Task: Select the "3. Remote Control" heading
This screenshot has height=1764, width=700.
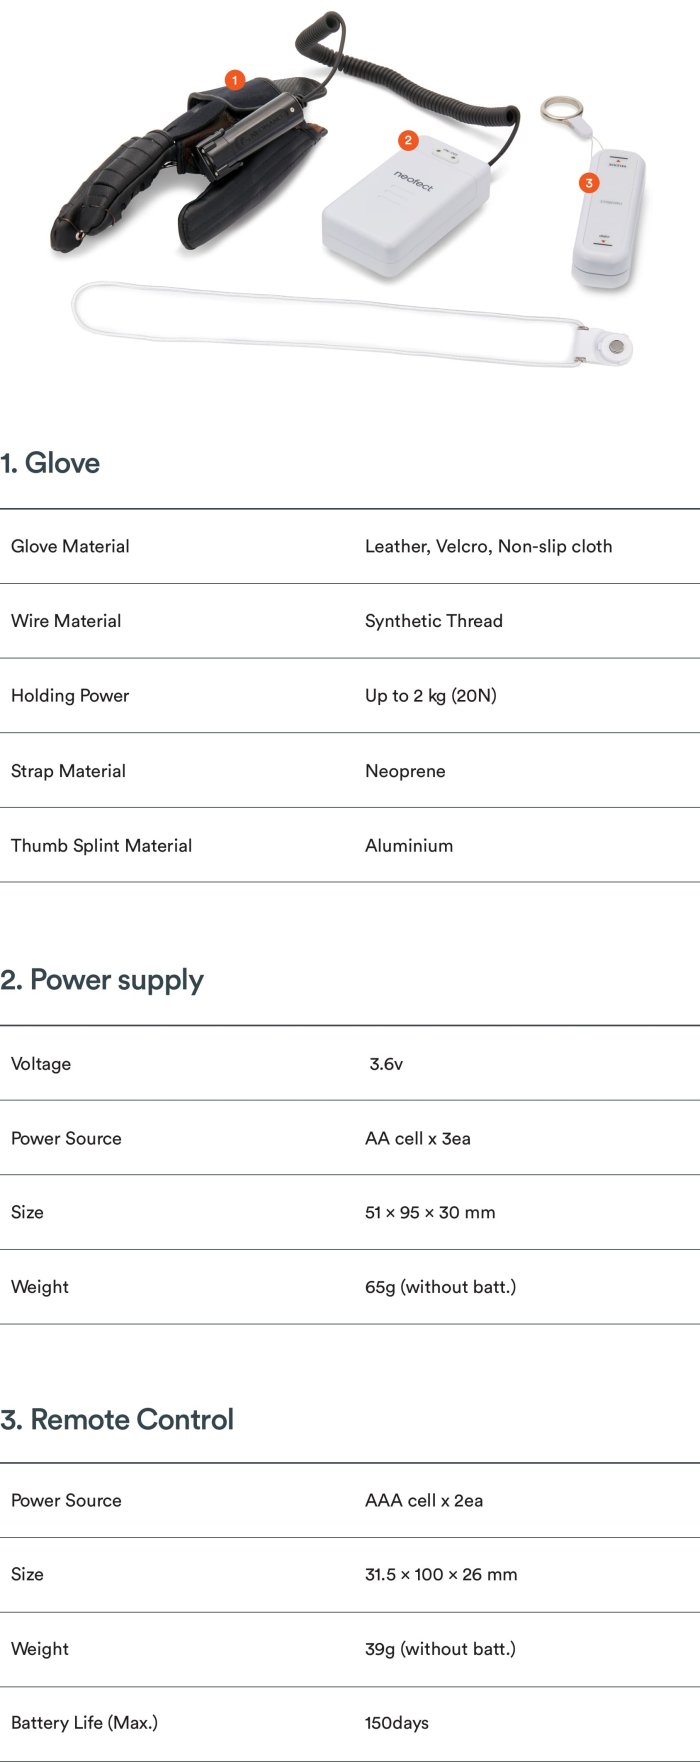Action: [x=117, y=1419]
